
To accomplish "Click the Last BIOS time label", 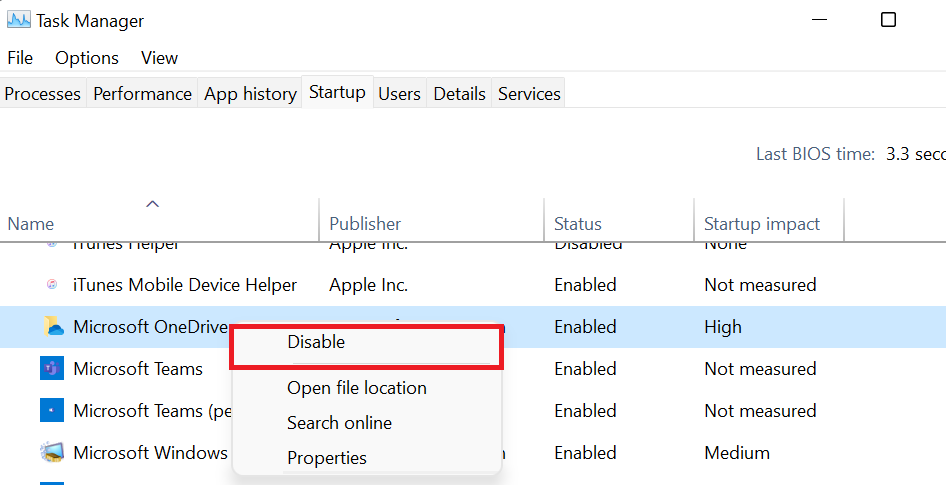I will pyautogui.click(x=816, y=154).
